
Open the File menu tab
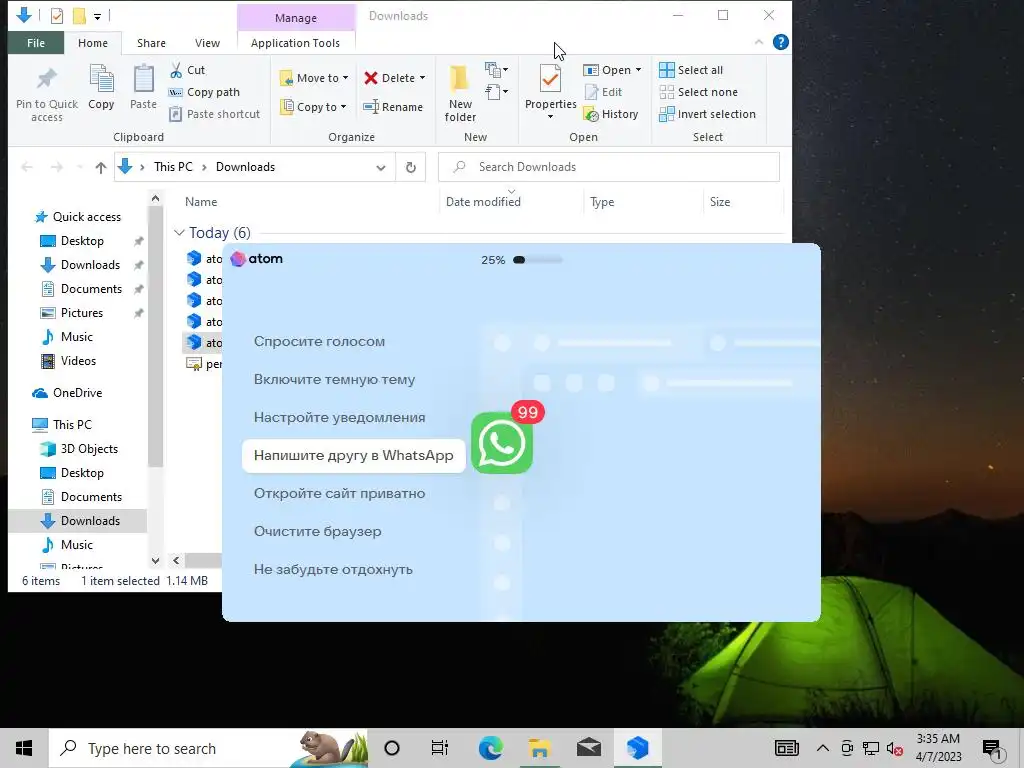[36, 43]
